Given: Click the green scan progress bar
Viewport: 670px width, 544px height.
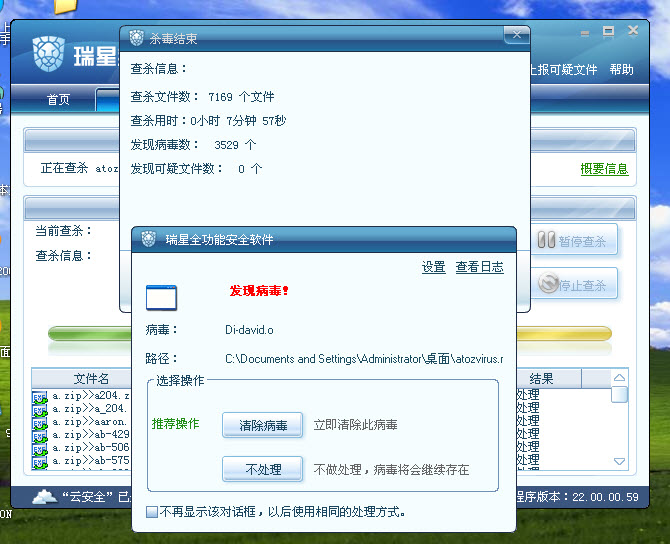Looking at the screenshot, I should (90, 333).
